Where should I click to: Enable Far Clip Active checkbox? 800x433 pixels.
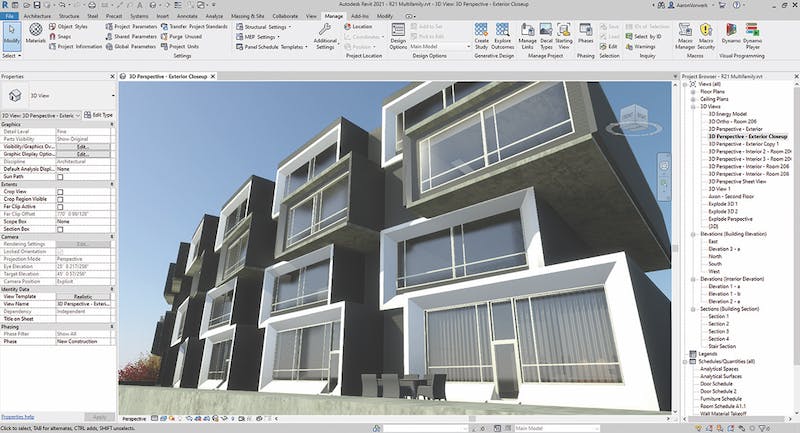point(60,207)
